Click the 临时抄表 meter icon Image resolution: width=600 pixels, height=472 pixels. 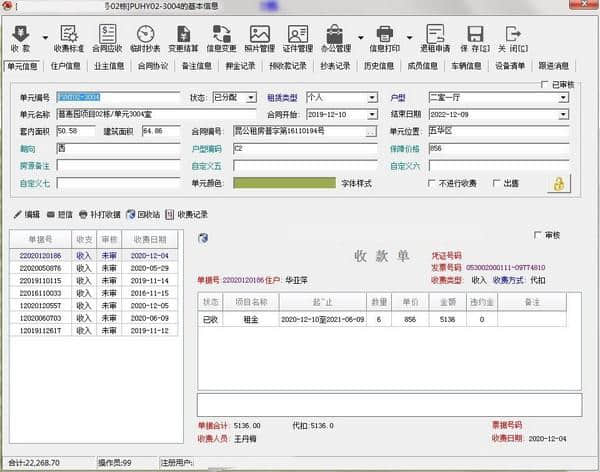point(145,38)
